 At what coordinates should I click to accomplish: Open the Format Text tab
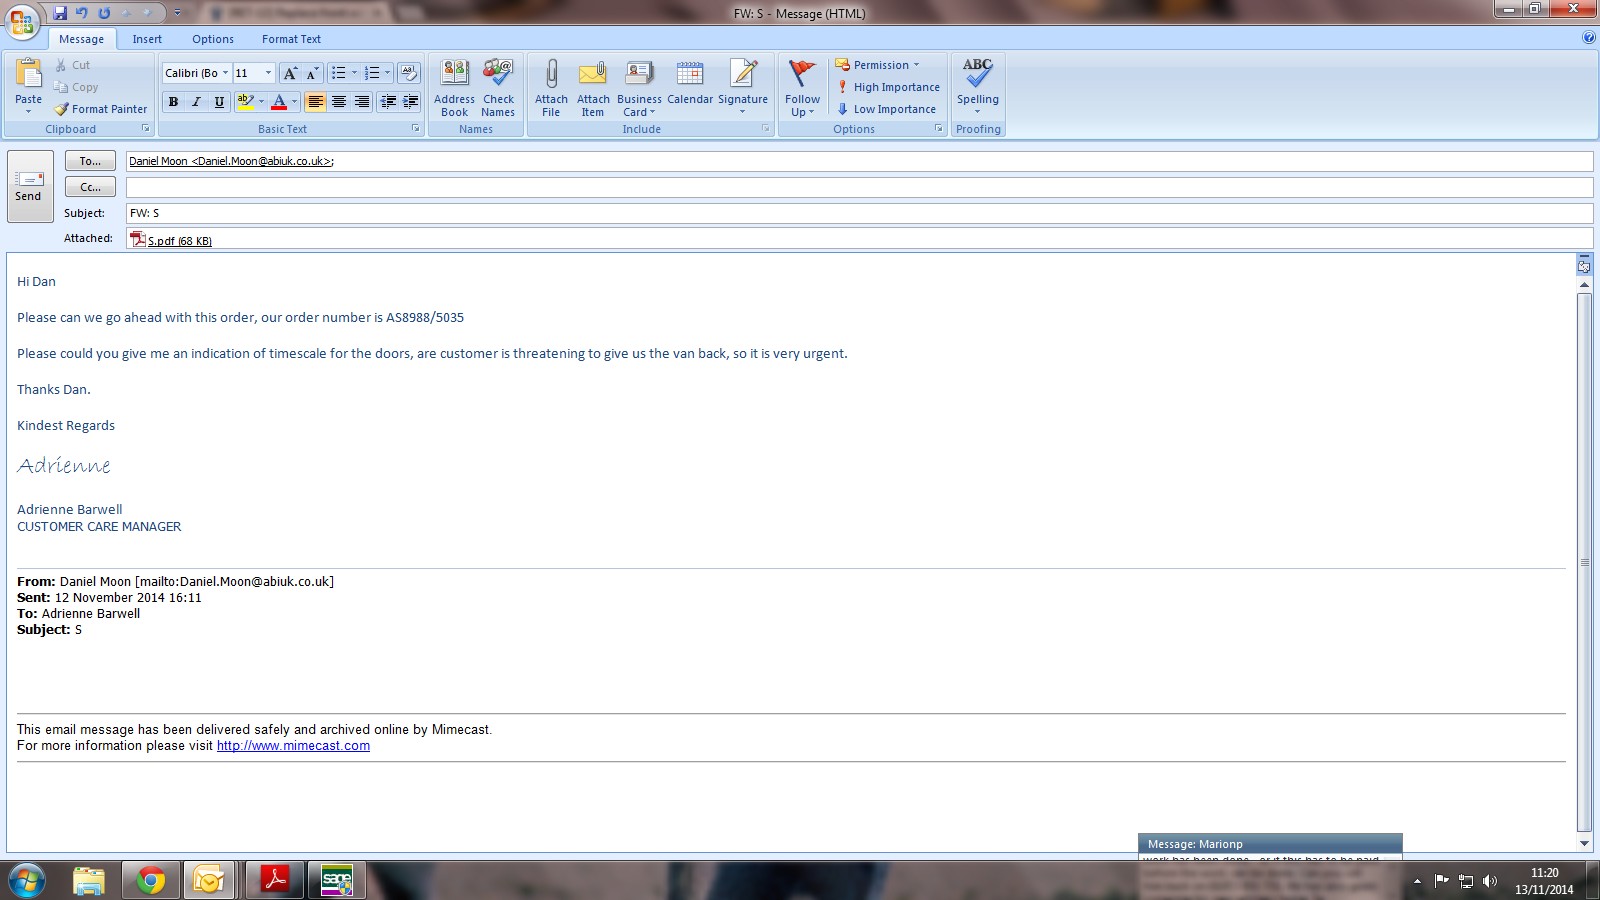click(291, 39)
